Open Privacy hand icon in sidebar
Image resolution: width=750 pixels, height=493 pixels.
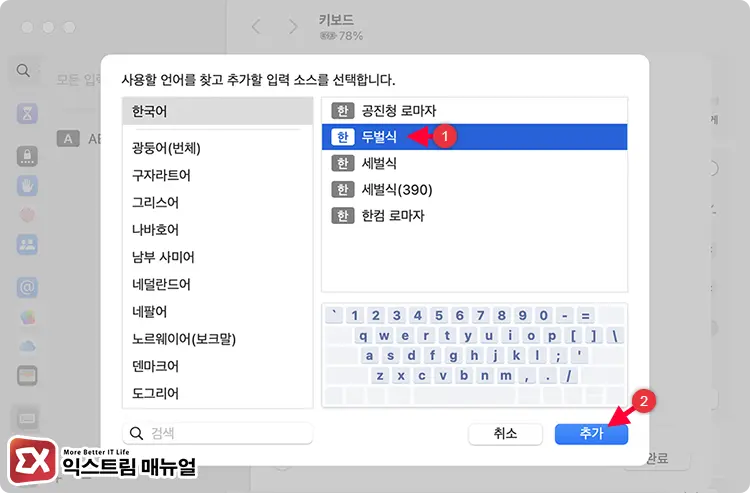point(27,186)
